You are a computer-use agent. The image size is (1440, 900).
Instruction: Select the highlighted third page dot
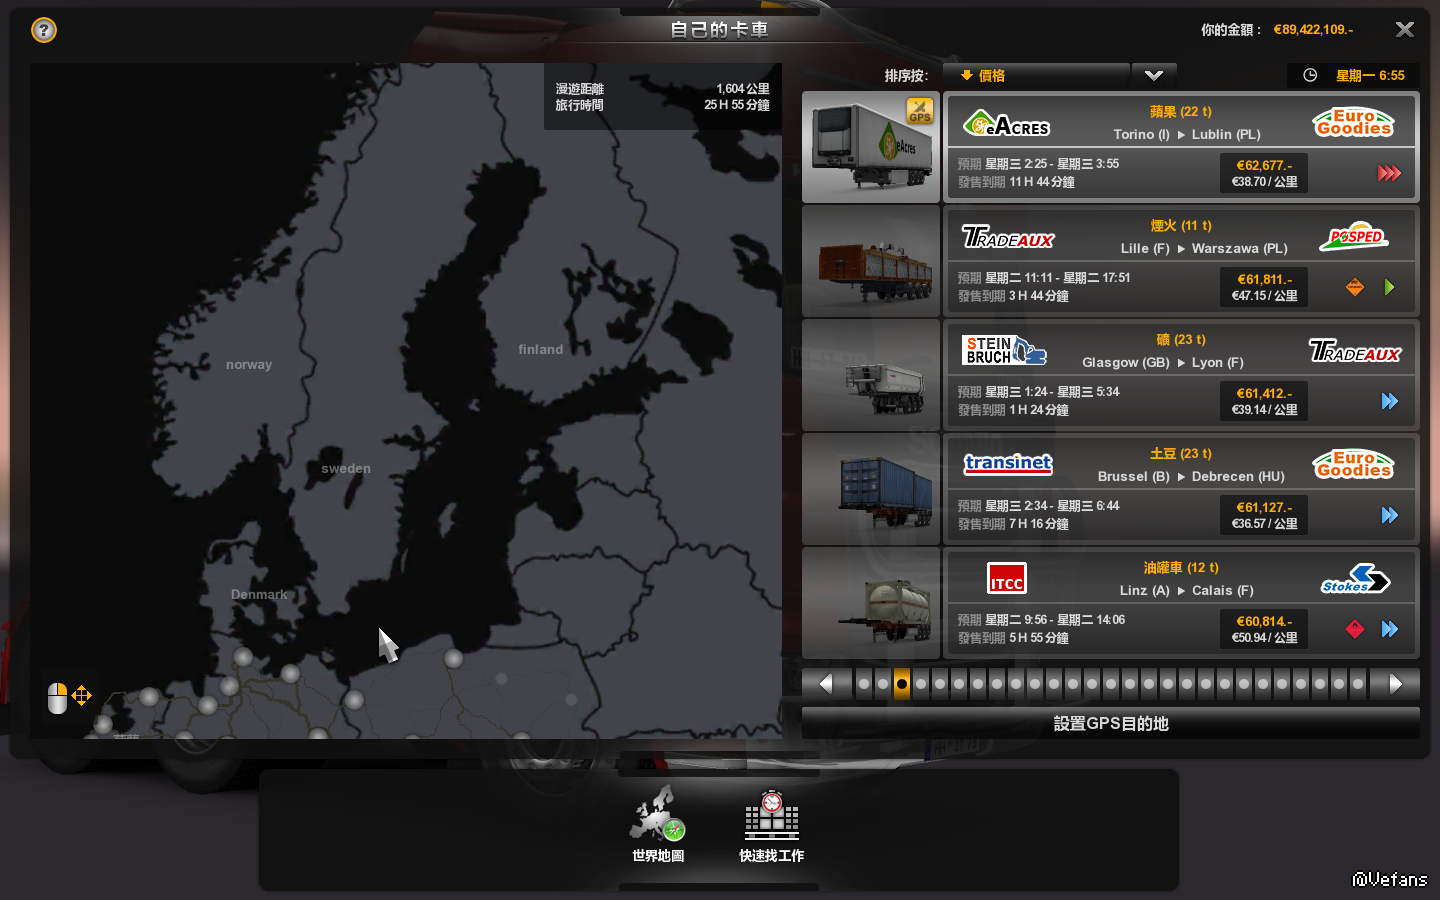click(x=902, y=684)
